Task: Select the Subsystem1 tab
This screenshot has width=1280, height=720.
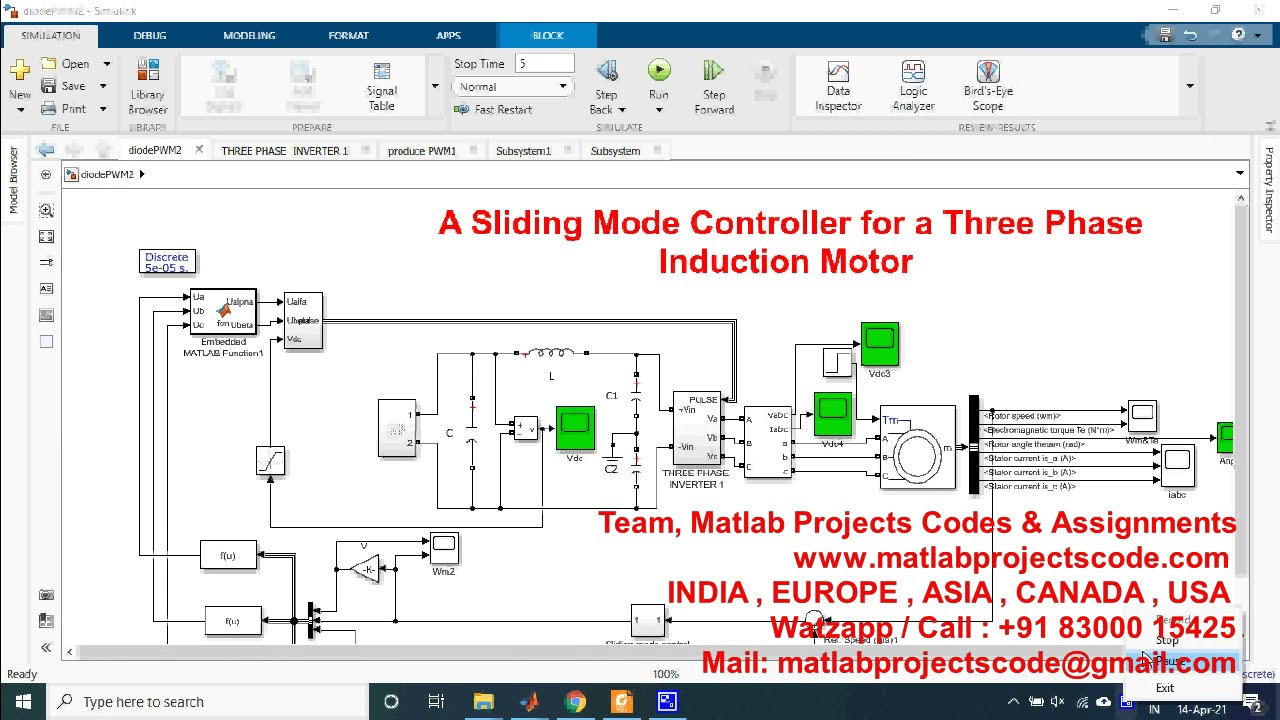Action: tap(523, 151)
